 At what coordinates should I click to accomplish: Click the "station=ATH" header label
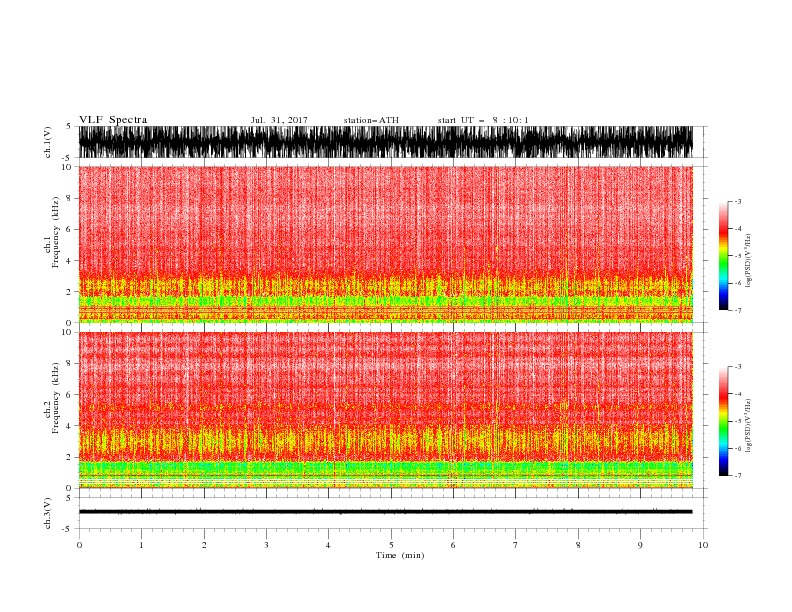click(371, 120)
